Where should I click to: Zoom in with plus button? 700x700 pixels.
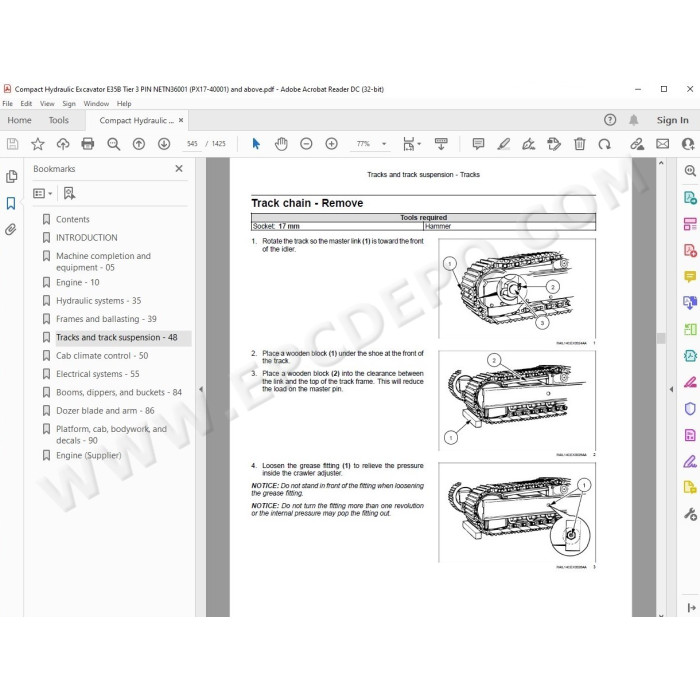[x=331, y=144]
